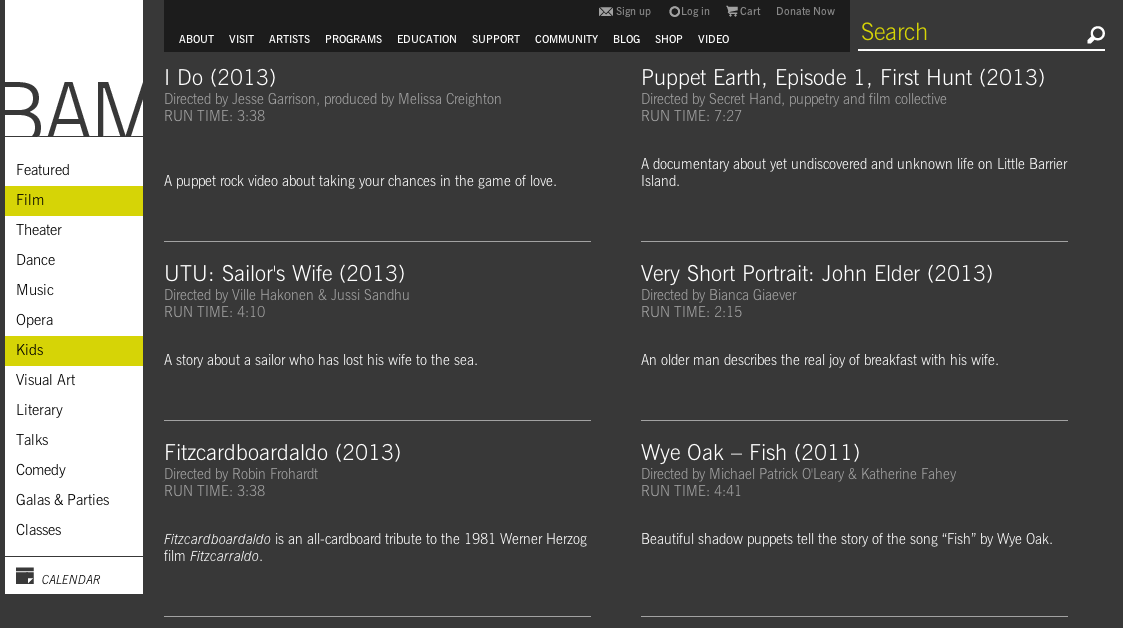The height and width of the screenshot is (628, 1123).
Task: Click into the Search text field
Action: point(965,33)
